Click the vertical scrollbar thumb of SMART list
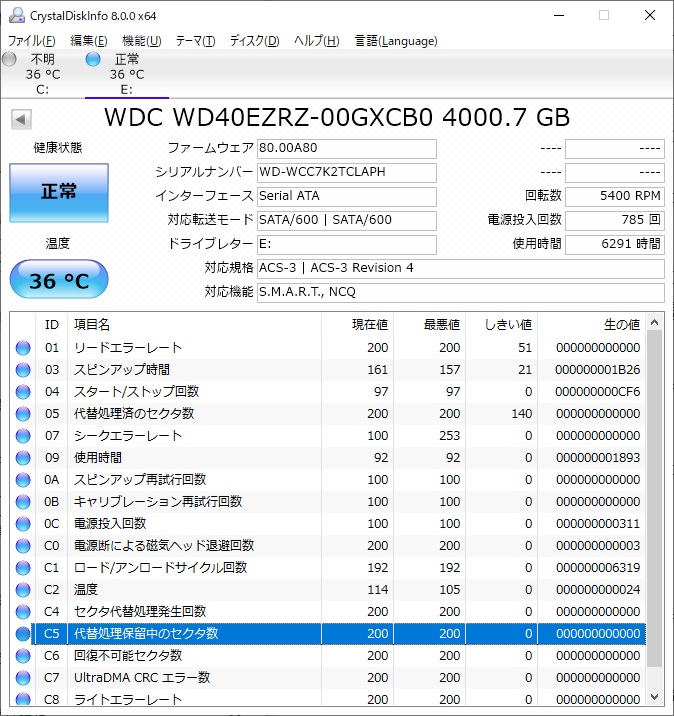 click(x=654, y=499)
